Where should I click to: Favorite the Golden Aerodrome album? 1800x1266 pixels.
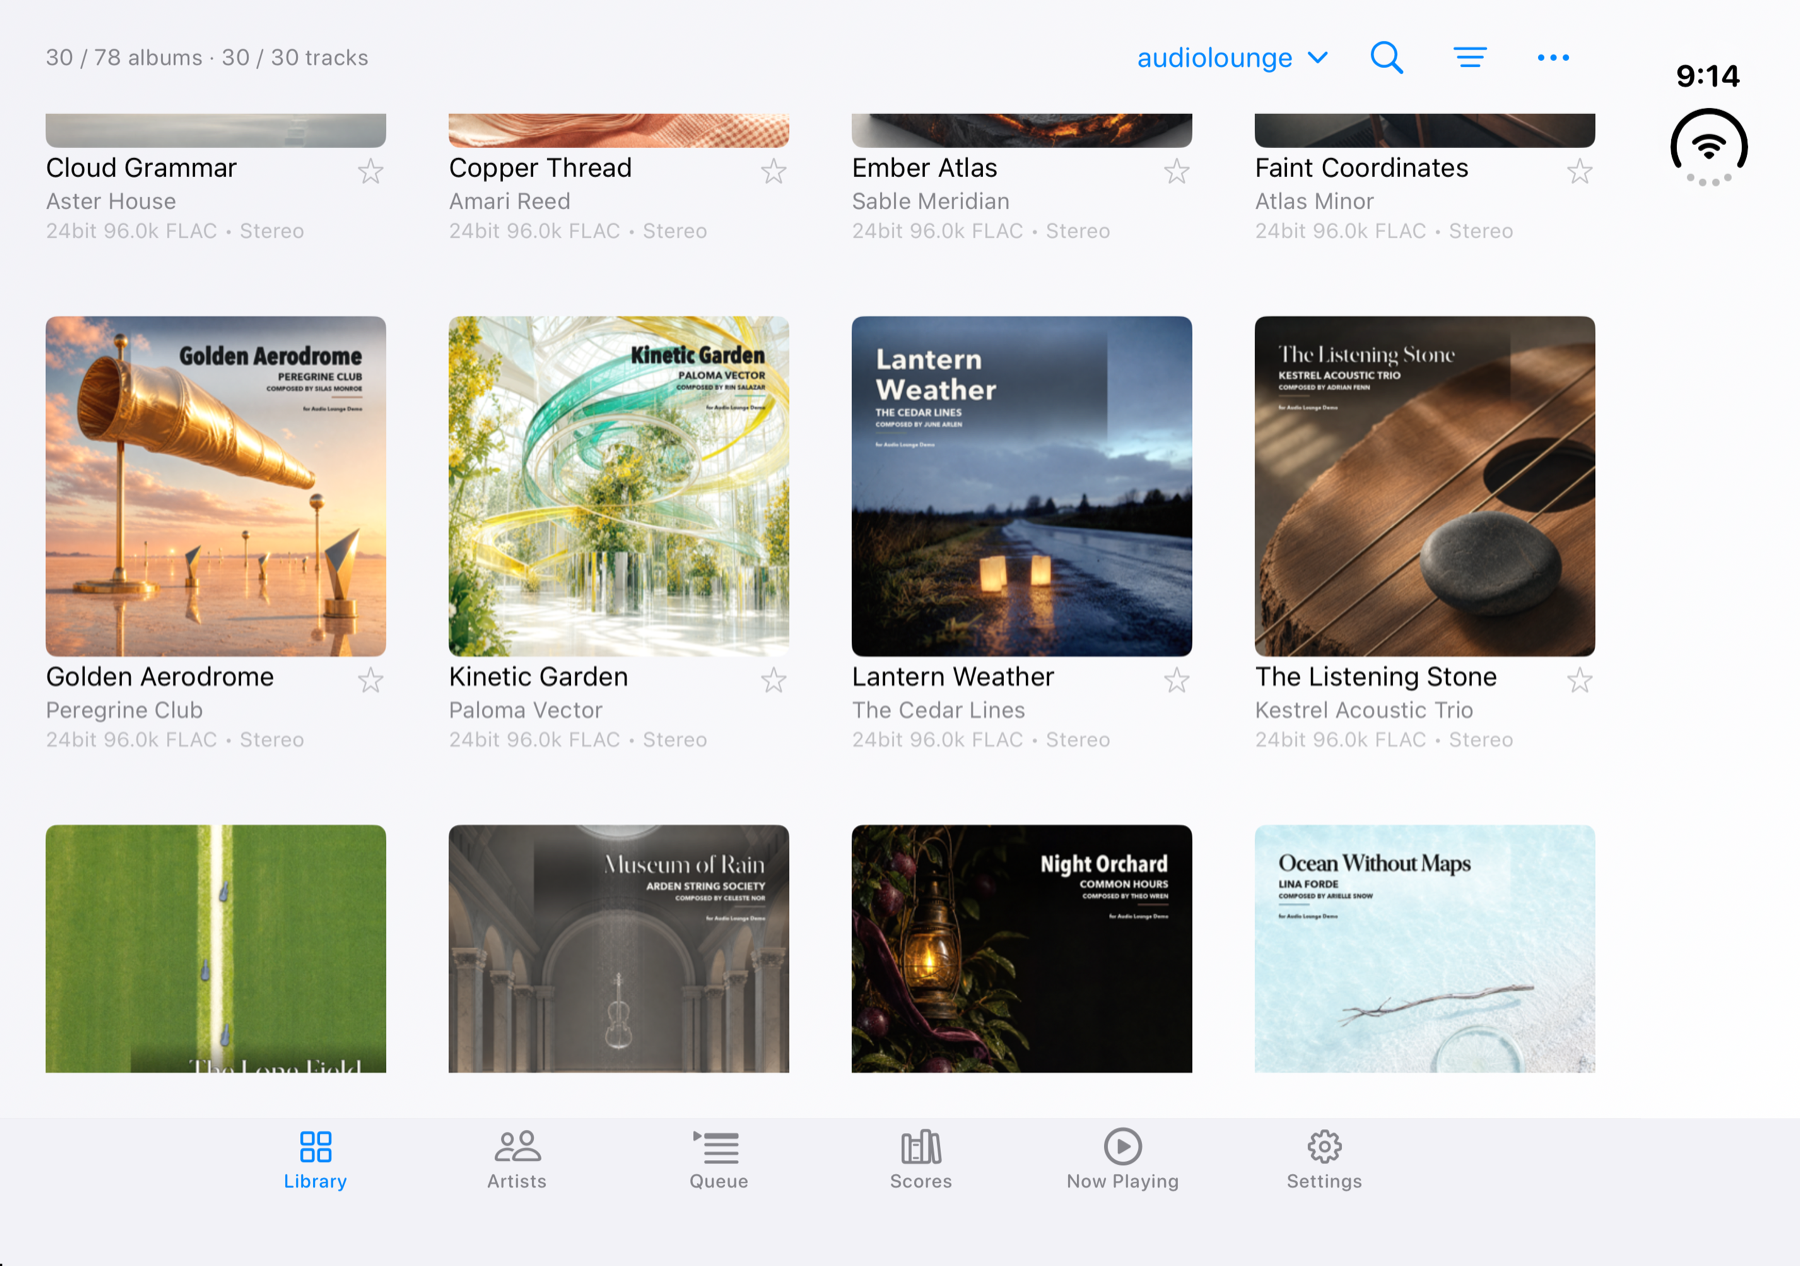pos(371,681)
